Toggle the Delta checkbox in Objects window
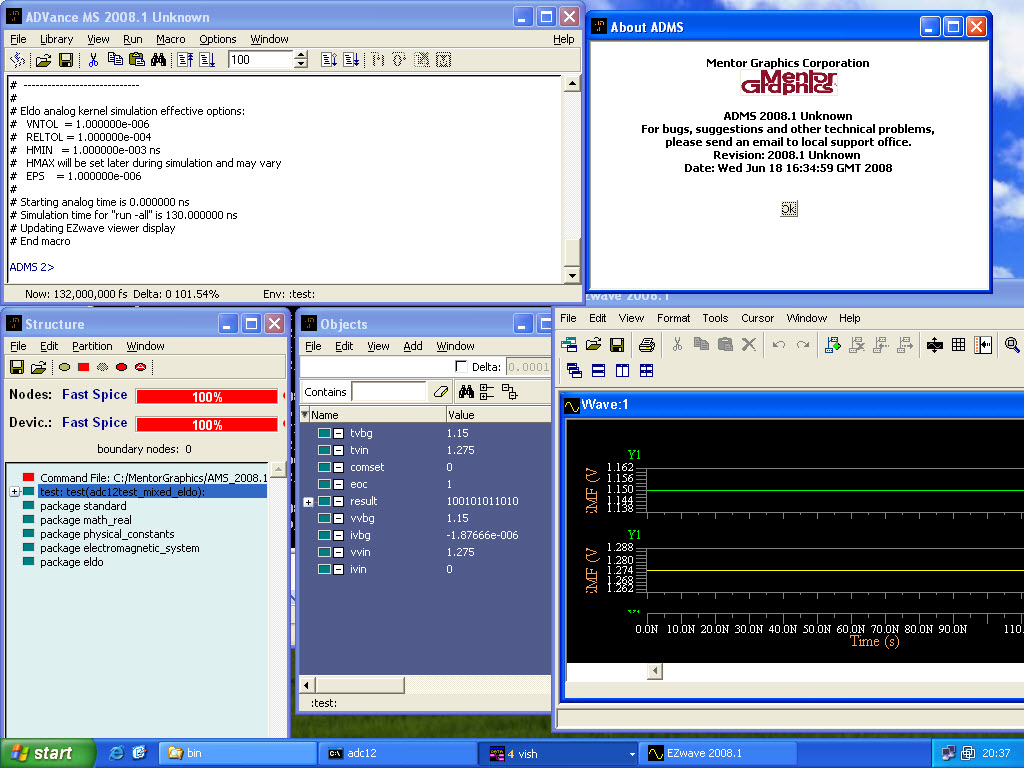The width and height of the screenshot is (1024, 768). point(461,366)
